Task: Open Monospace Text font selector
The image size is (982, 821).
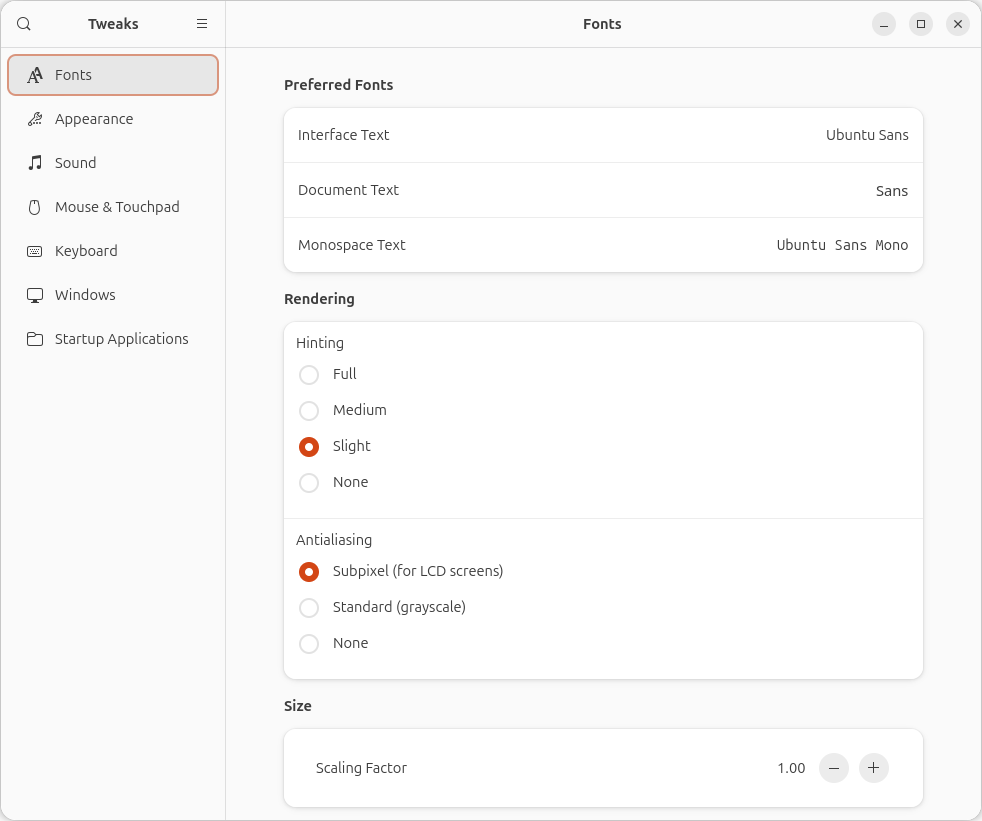Action: point(842,245)
